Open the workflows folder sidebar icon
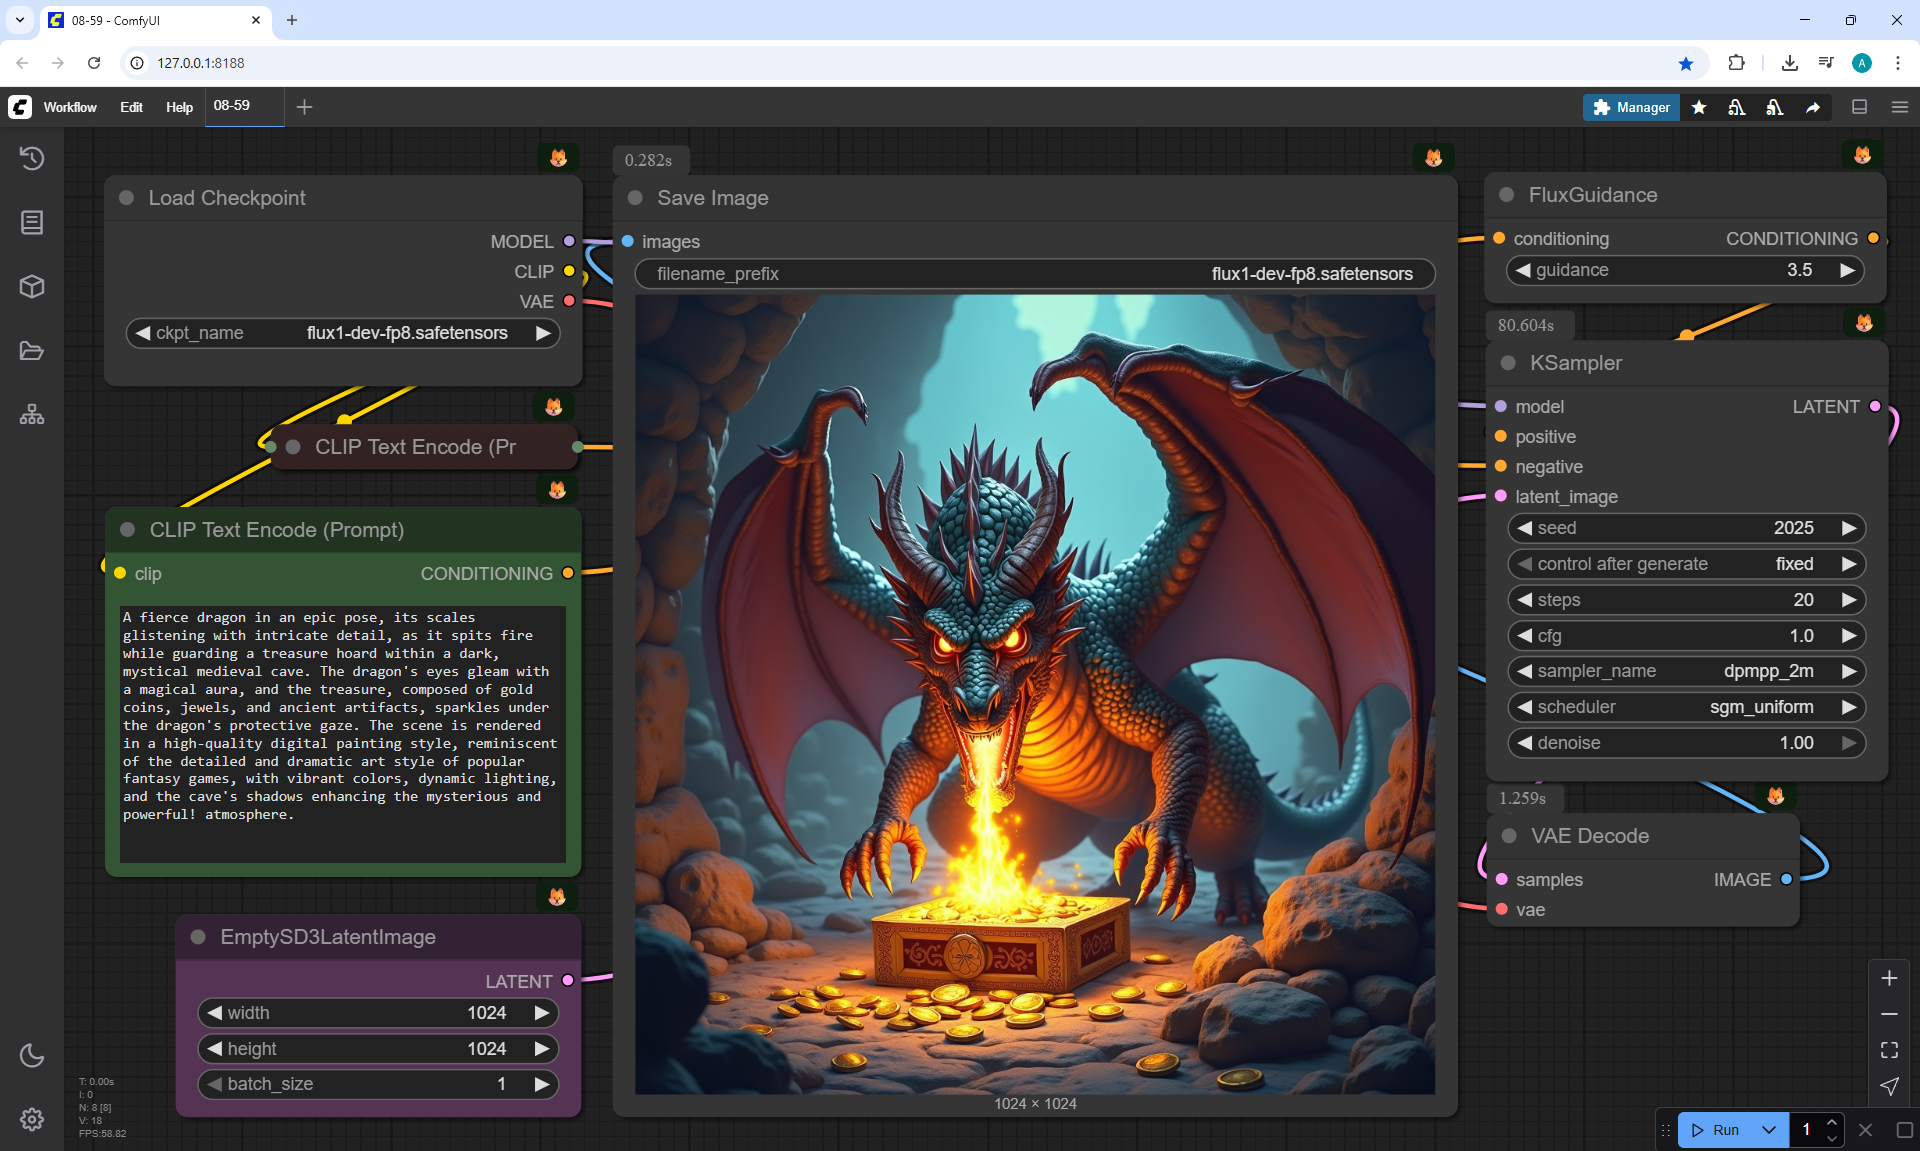The width and height of the screenshot is (1920, 1151). (32, 351)
